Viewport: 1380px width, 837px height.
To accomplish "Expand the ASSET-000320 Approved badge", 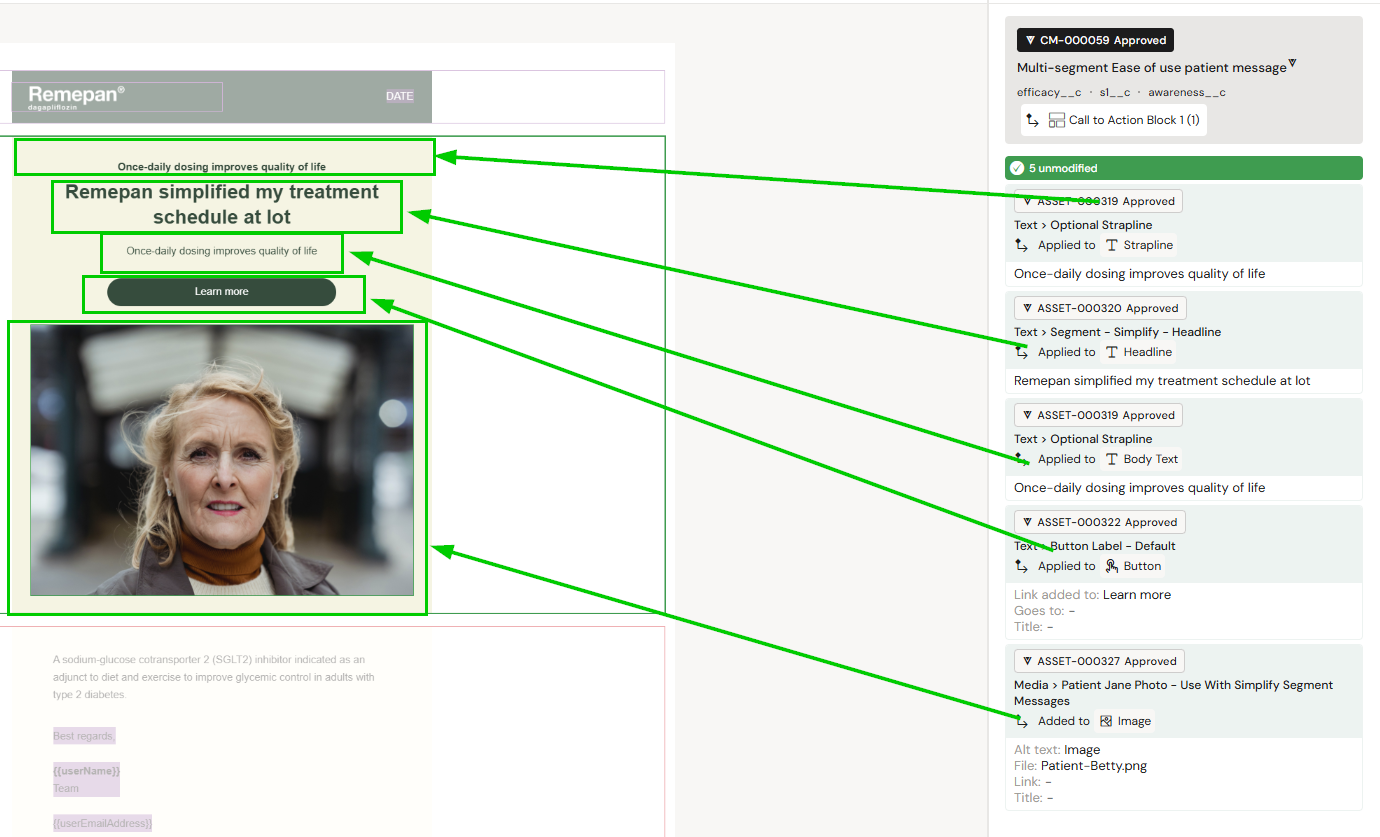I will [x=1099, y=308].
